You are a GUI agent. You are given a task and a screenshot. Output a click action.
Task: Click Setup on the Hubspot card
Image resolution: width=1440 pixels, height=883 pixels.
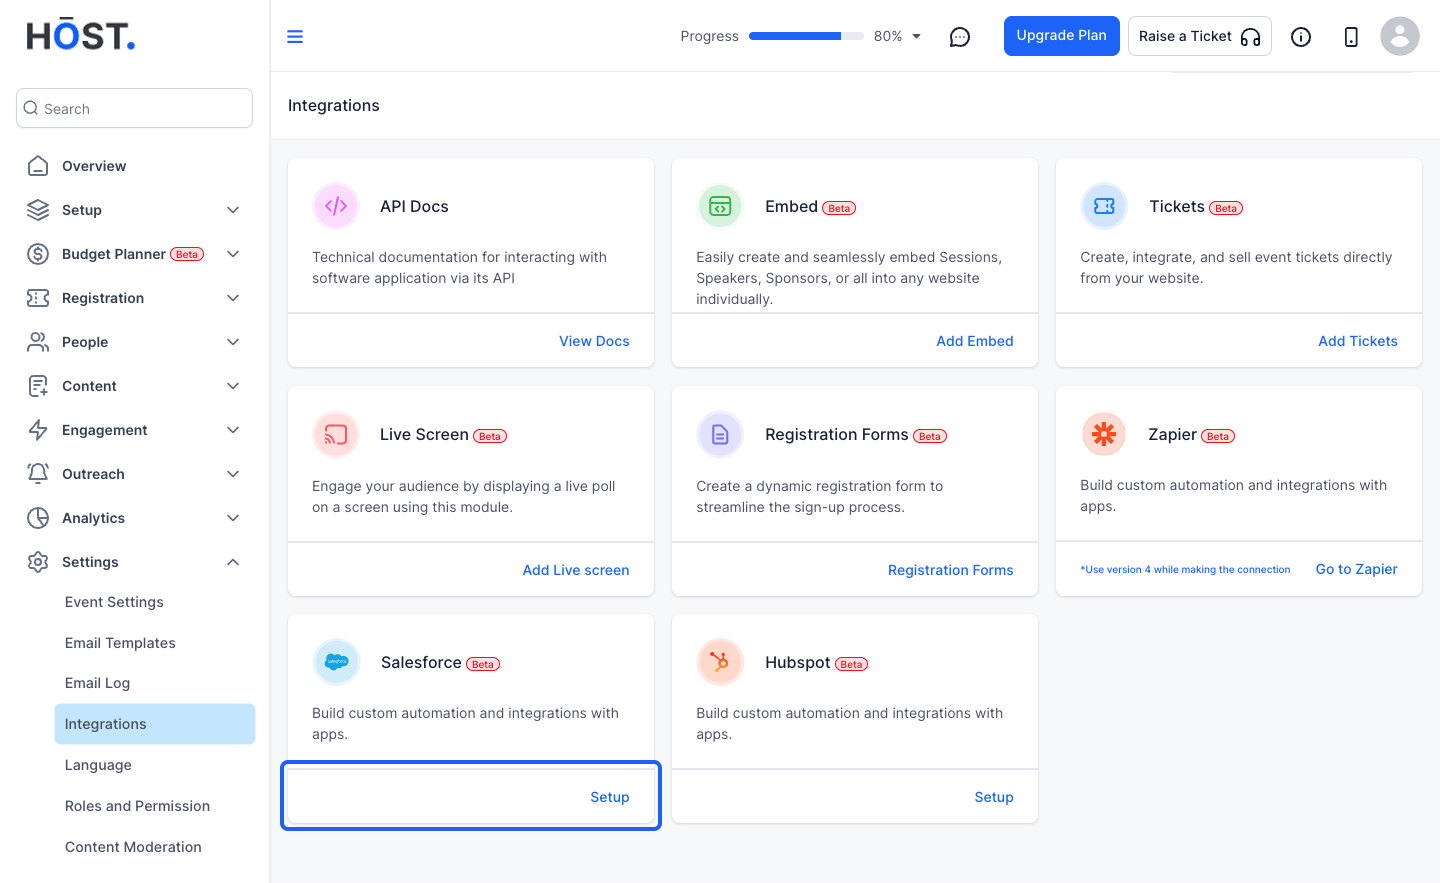(994, 797)
